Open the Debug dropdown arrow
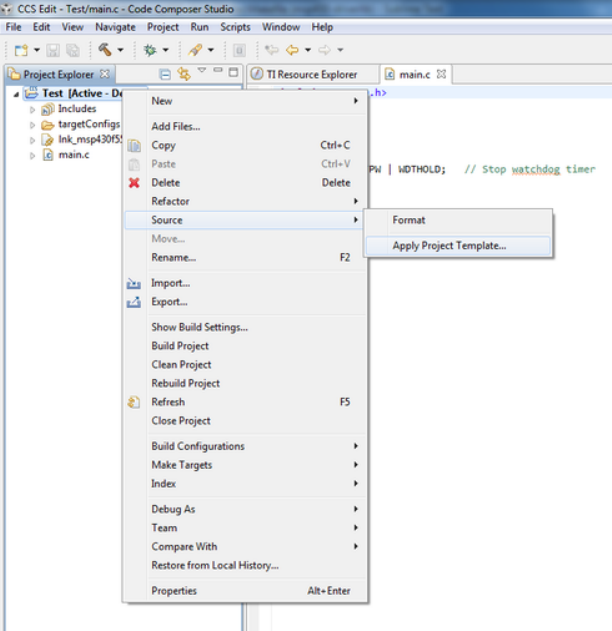 click(165, 50)
